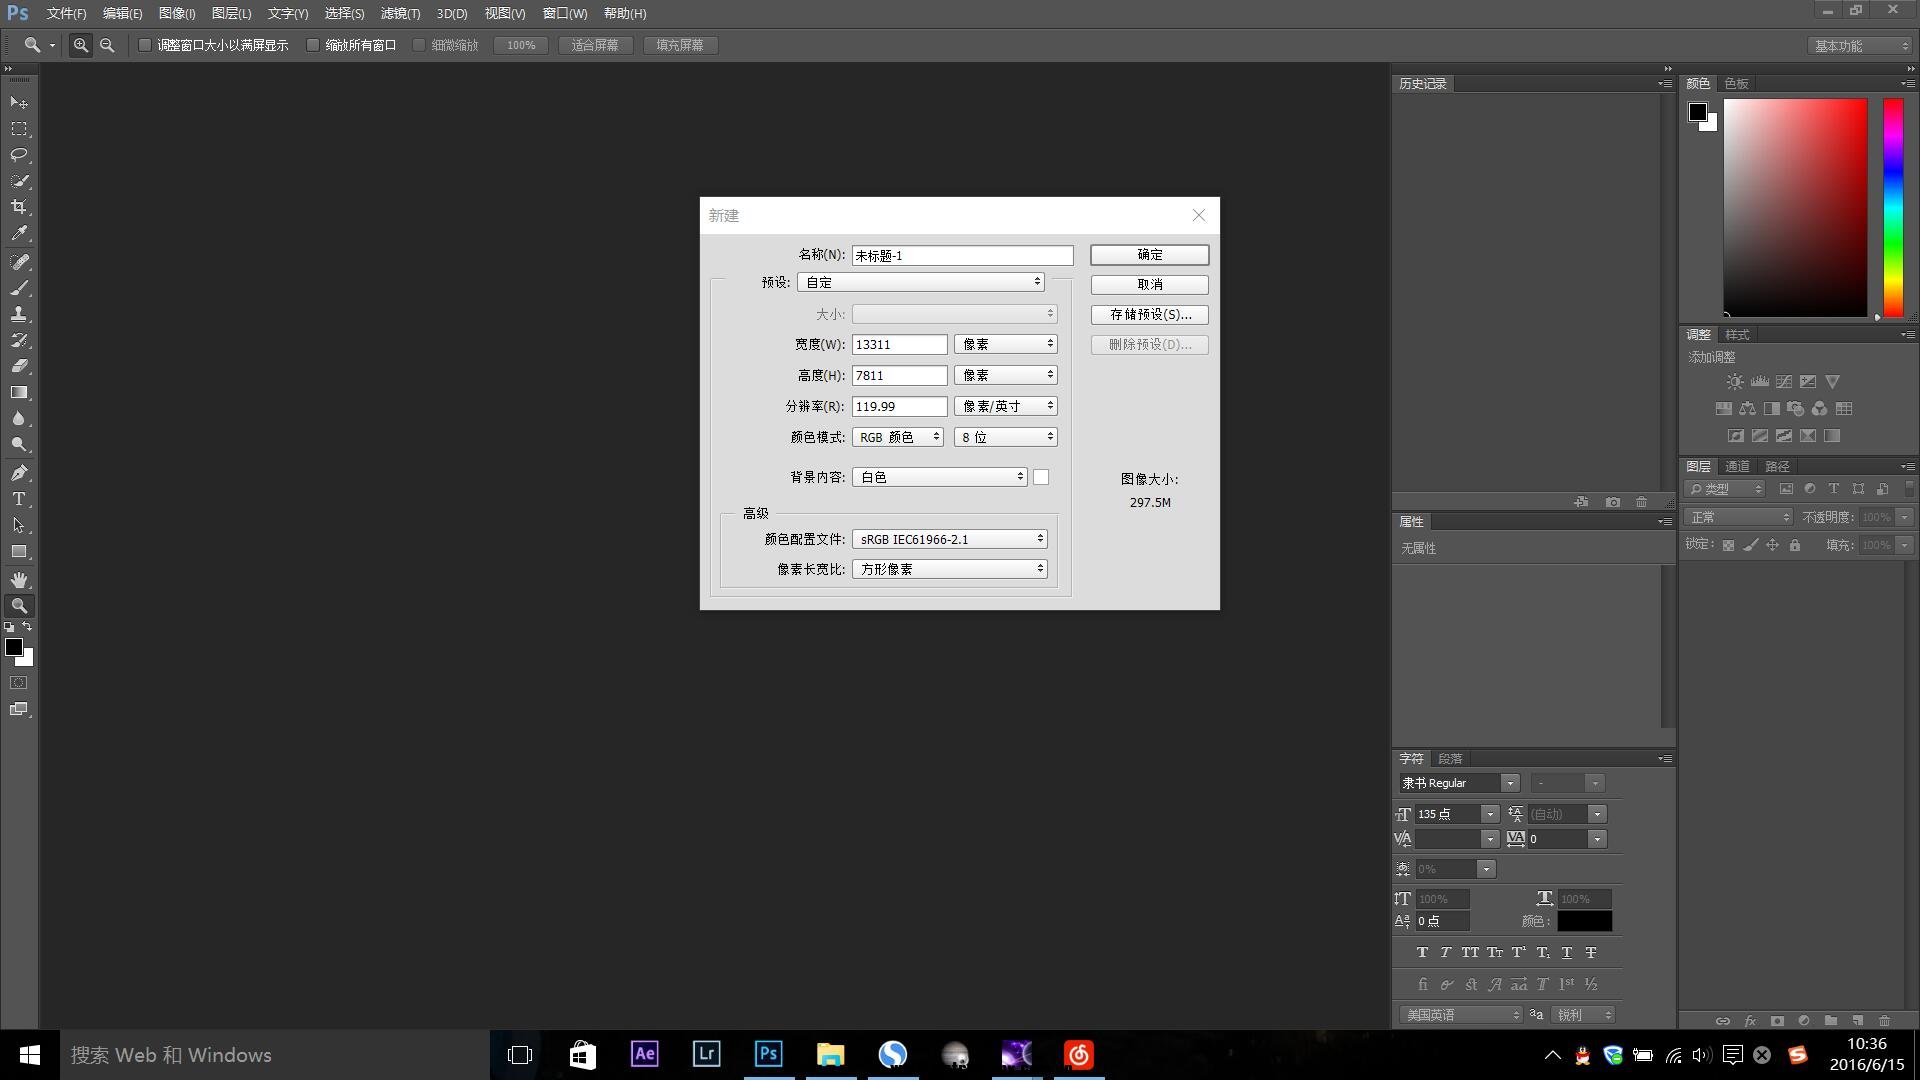Select the Spot Healing Brush tool

point(19,262)
